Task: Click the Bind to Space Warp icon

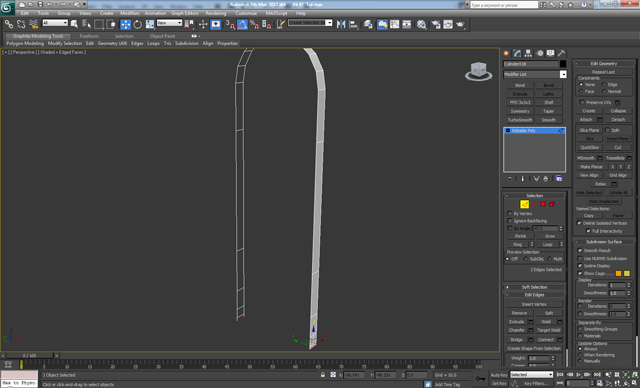Action: (x=33, y=24)
